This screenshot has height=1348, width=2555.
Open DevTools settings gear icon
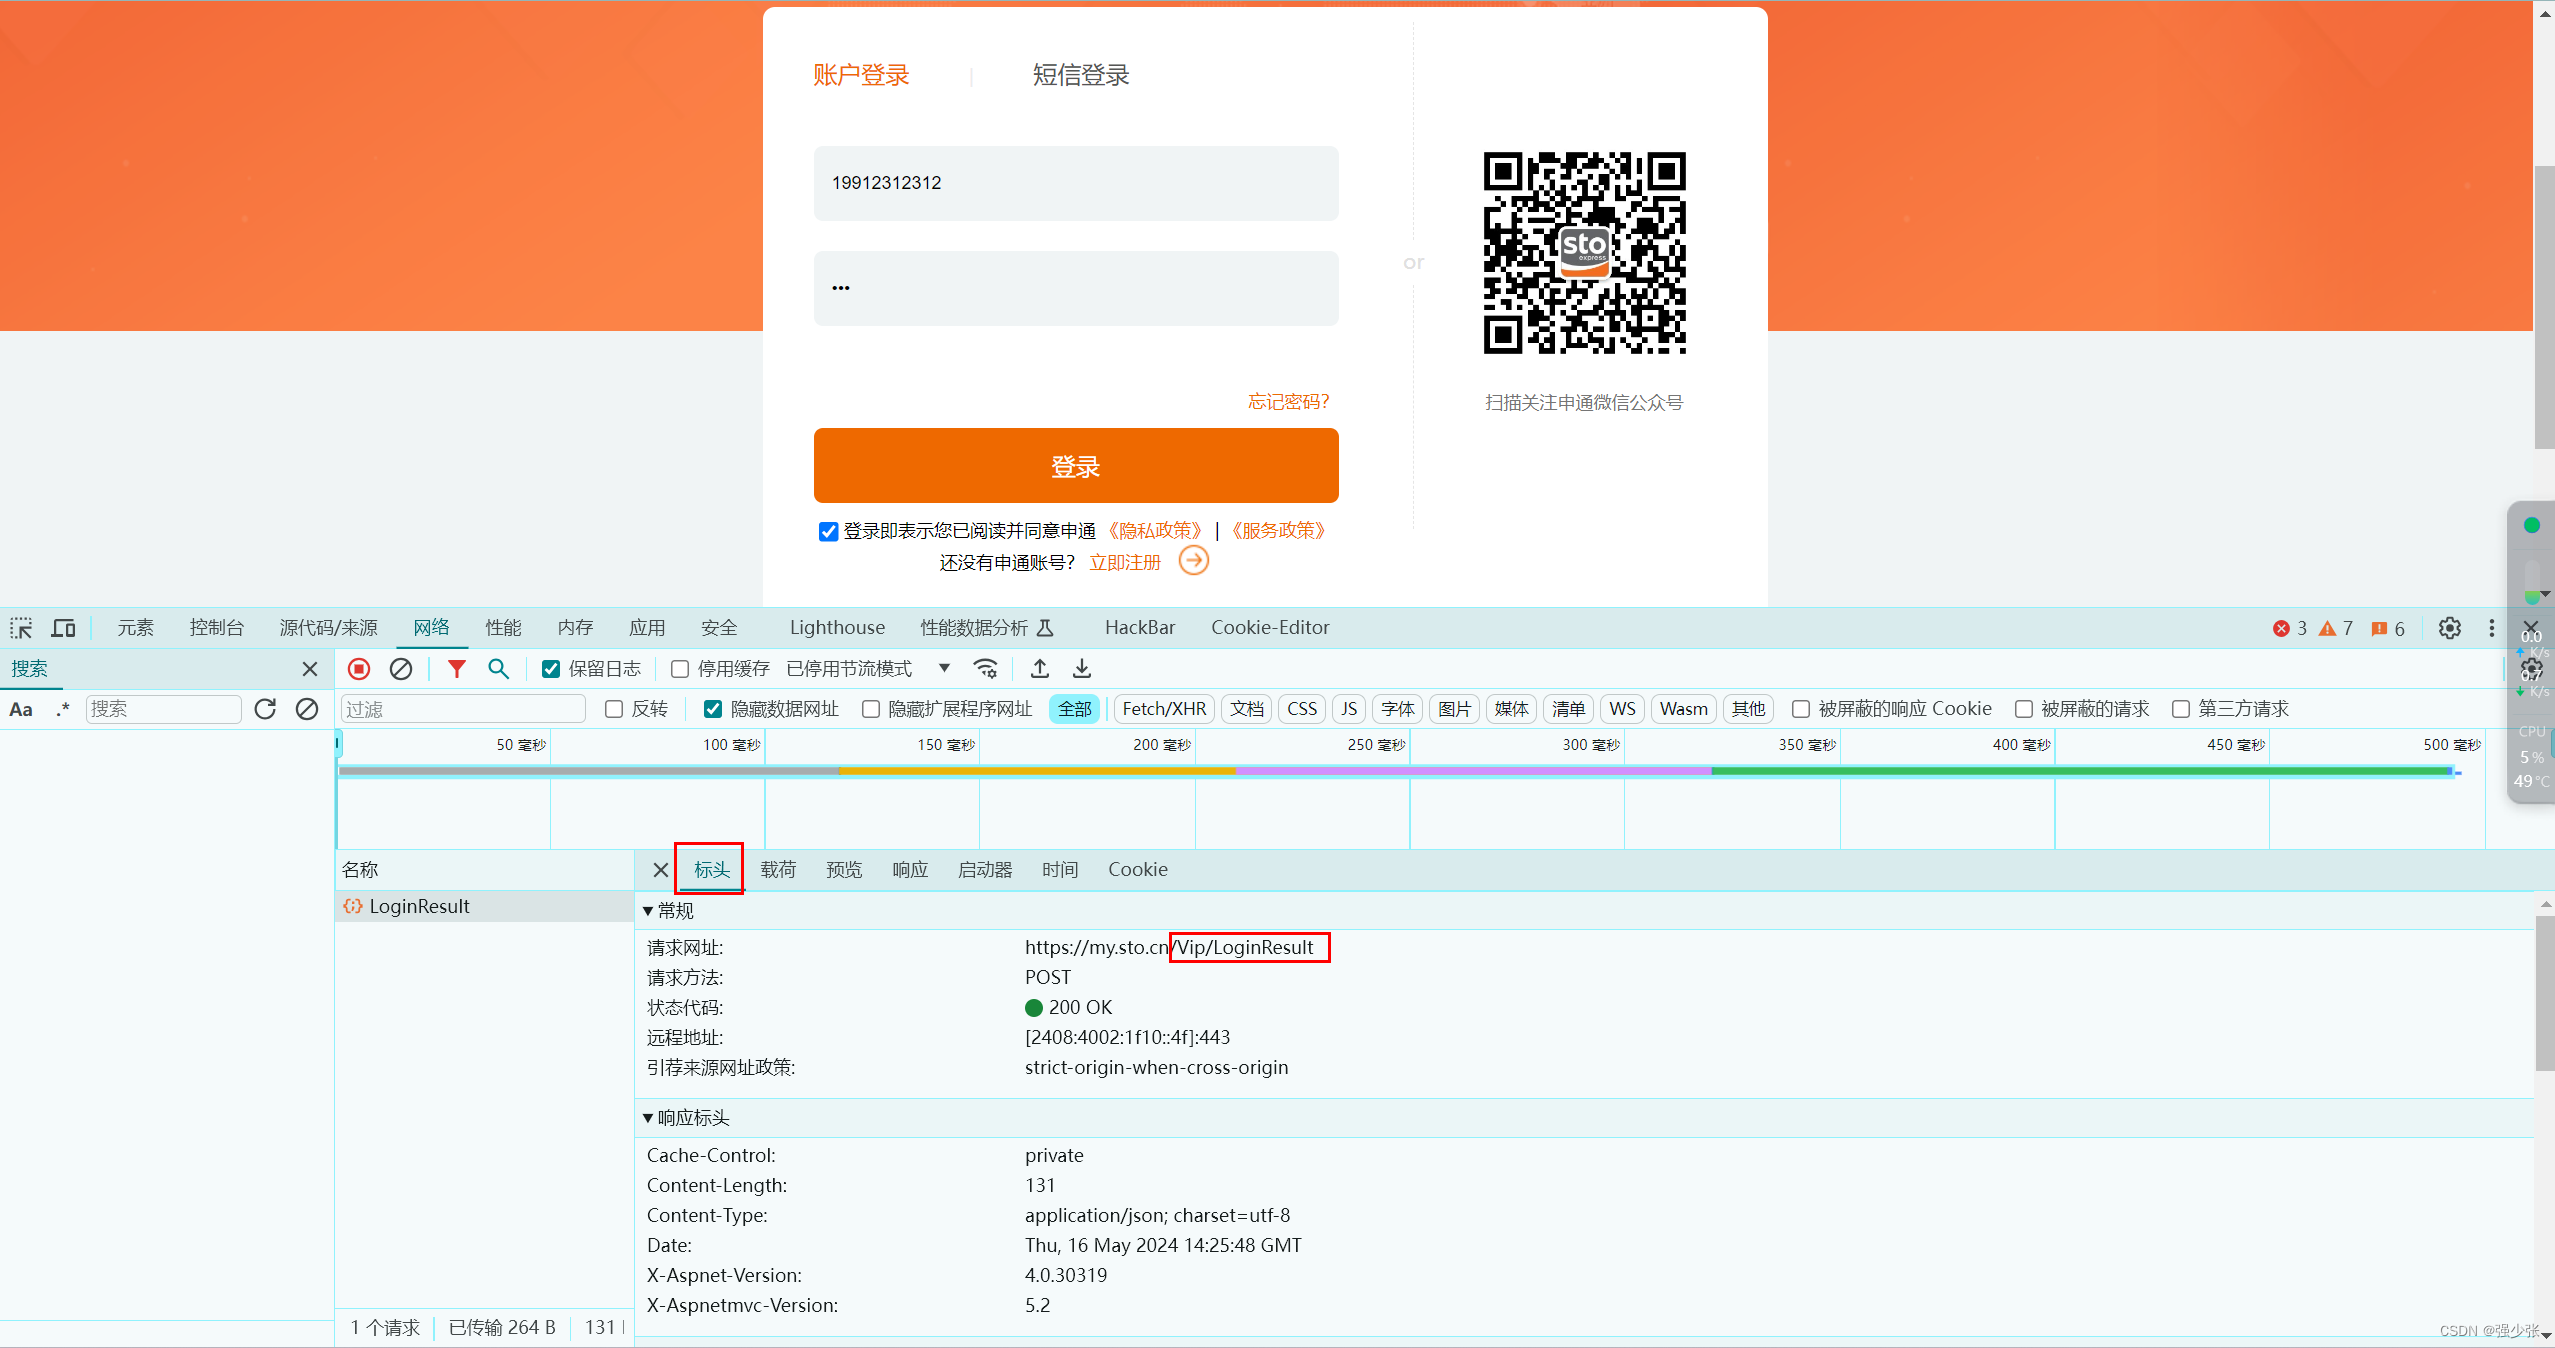pyautogui.click(x=2449, y=628)
